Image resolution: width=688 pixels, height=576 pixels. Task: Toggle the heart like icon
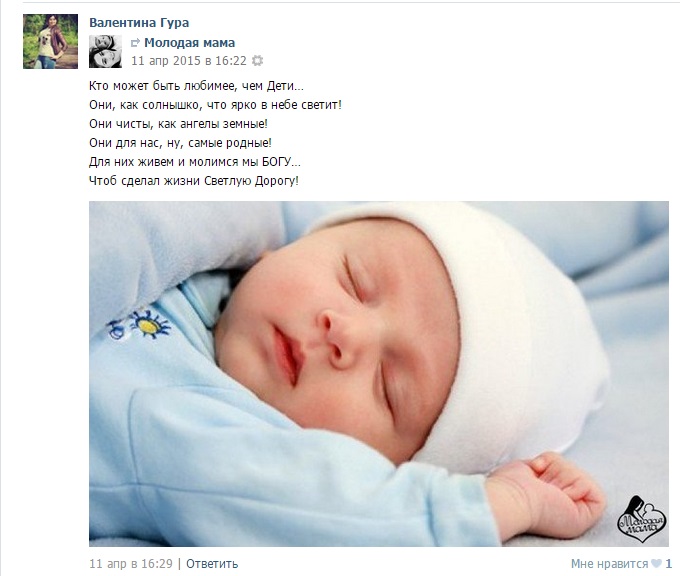pos(656,564)
